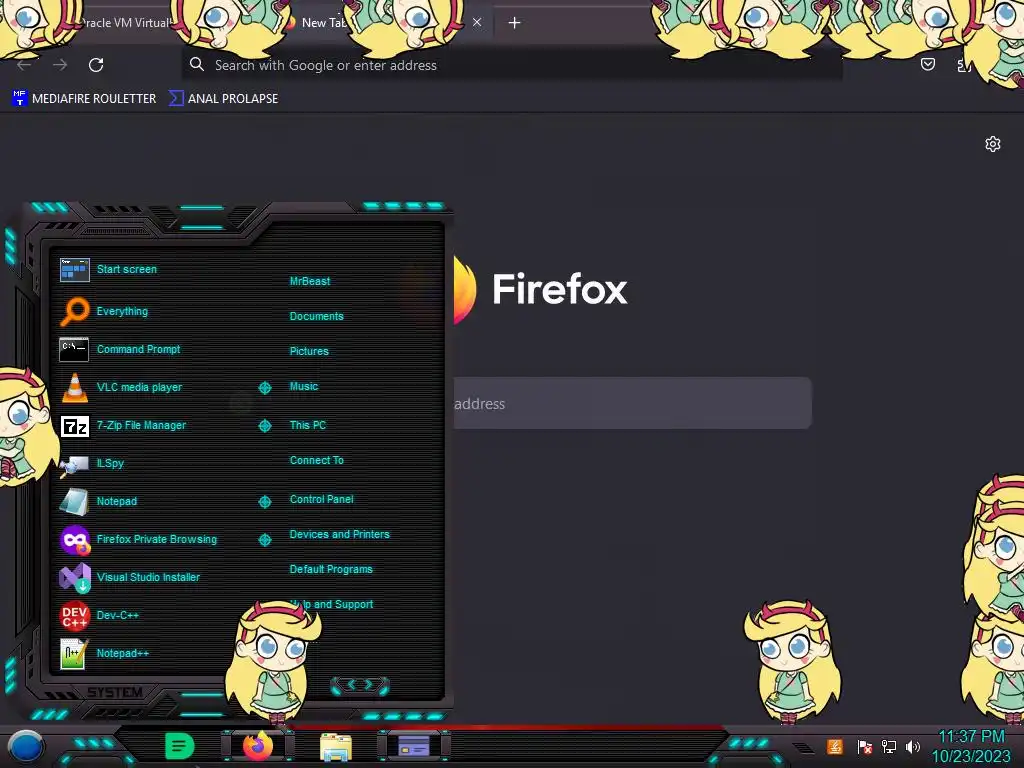Select Connect To in start menu
The image size is (1024, 768).
click(x=316, y=460)
